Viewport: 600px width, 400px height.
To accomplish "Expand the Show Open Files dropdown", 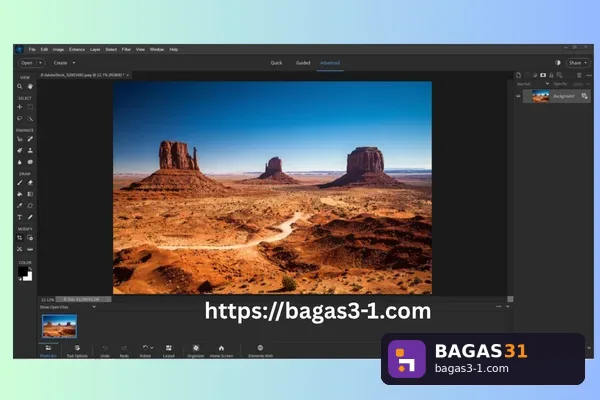I will coord(68,307).
